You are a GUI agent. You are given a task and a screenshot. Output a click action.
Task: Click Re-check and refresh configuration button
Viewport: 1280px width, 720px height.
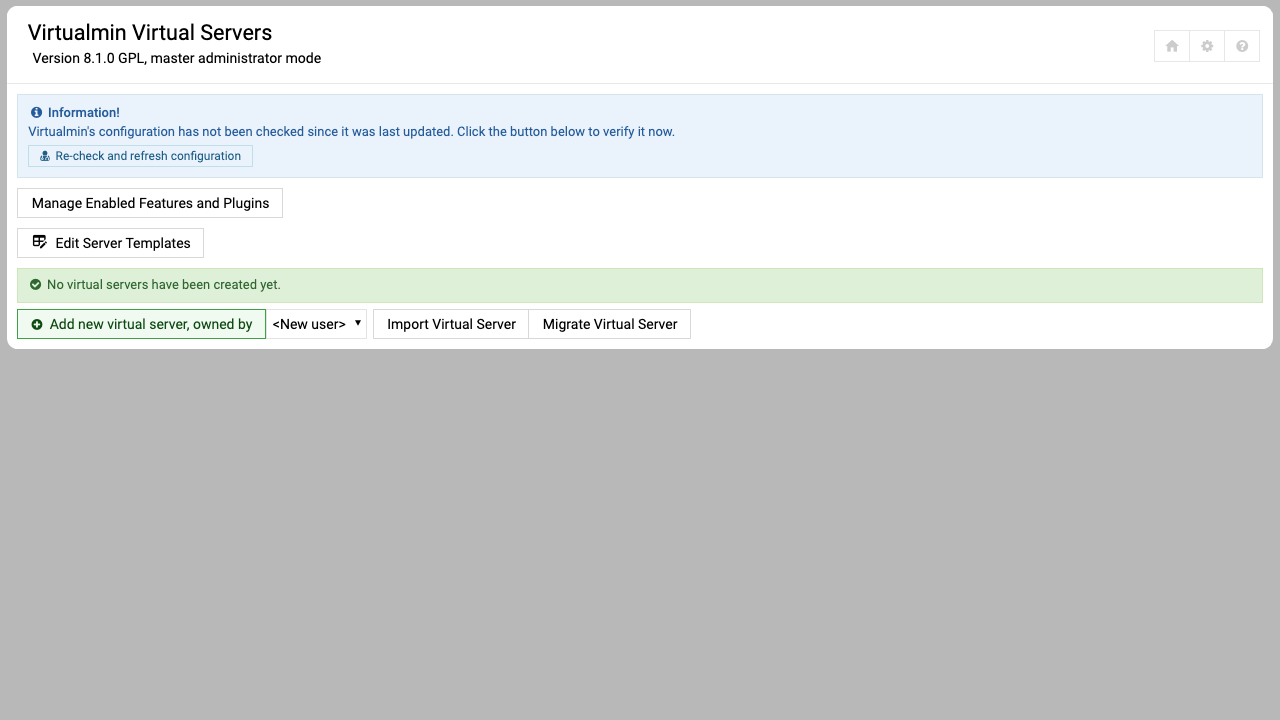coord(140,156)
